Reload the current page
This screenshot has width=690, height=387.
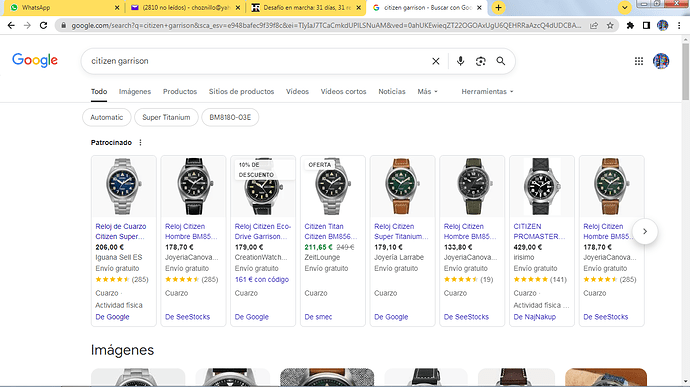tap(43, 26)
